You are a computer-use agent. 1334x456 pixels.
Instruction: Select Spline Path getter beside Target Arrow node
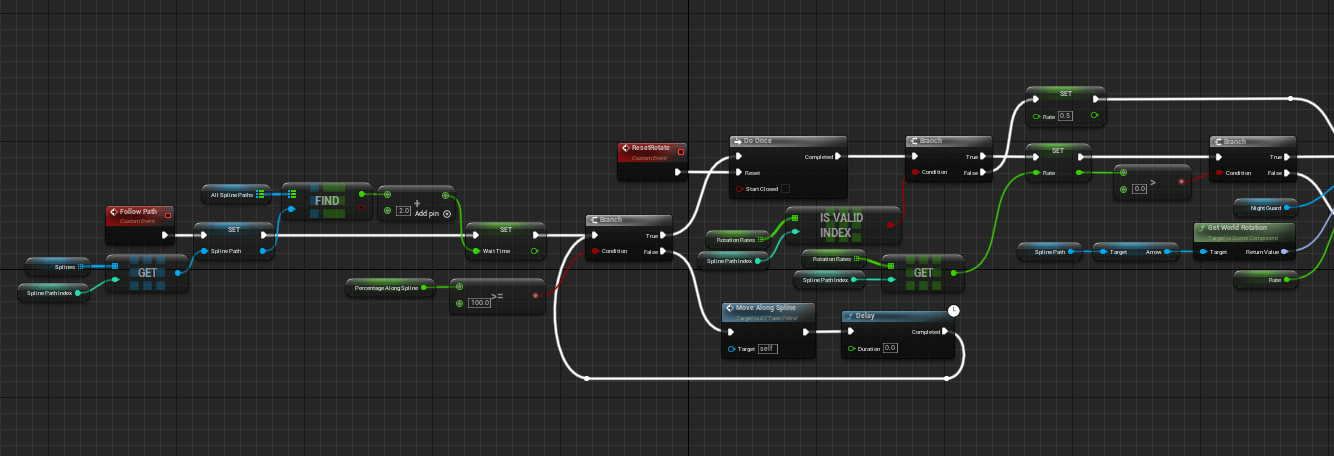(x=1050, y=252)
